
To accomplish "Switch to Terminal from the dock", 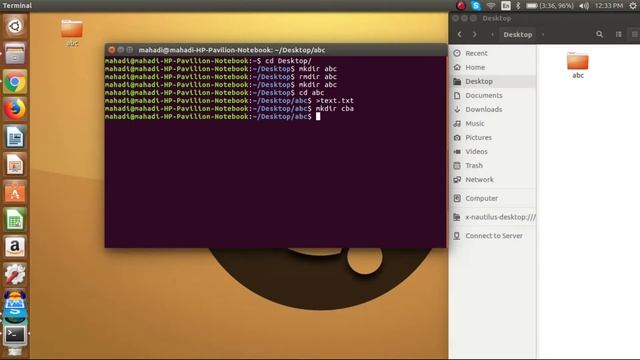I will 15,335.
